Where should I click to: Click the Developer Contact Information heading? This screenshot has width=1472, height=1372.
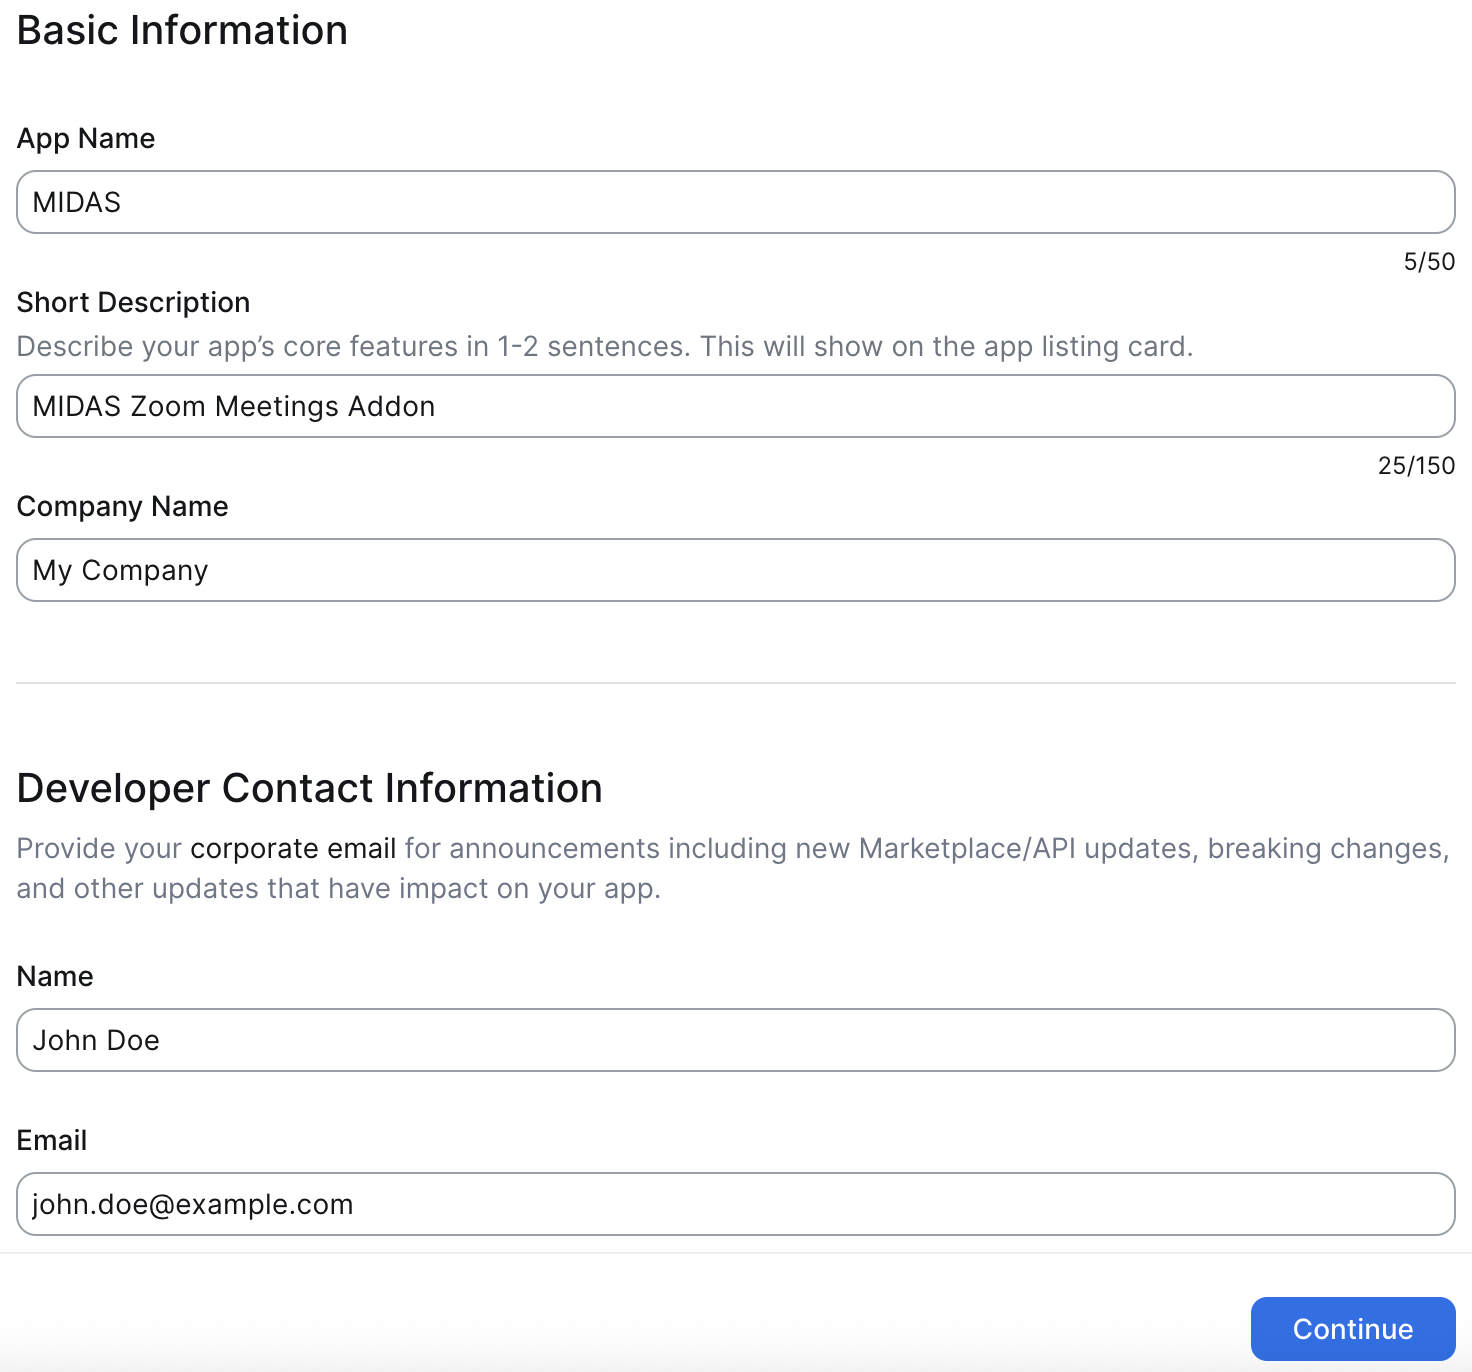tap(309, 788)
